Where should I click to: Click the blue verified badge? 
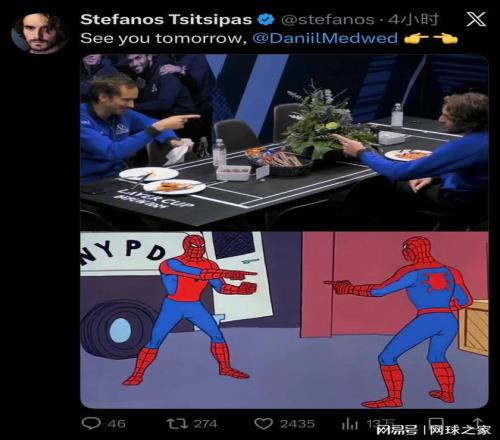pos(266,20)
